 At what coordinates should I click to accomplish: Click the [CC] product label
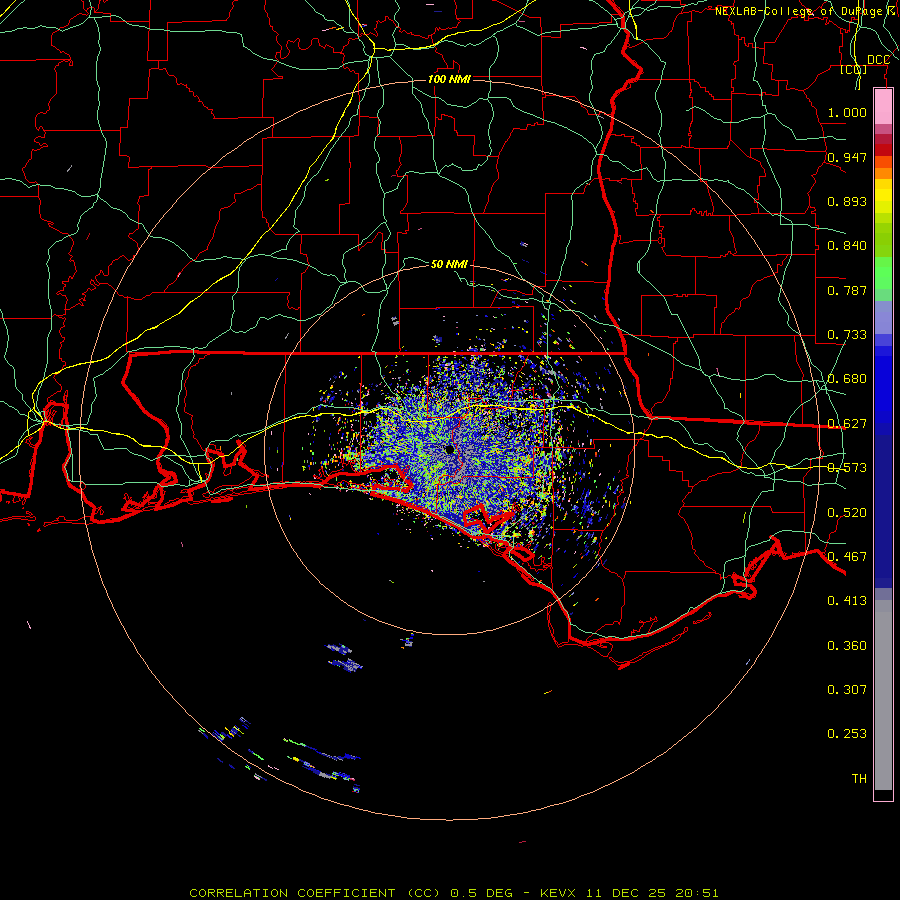click(854, 69)
